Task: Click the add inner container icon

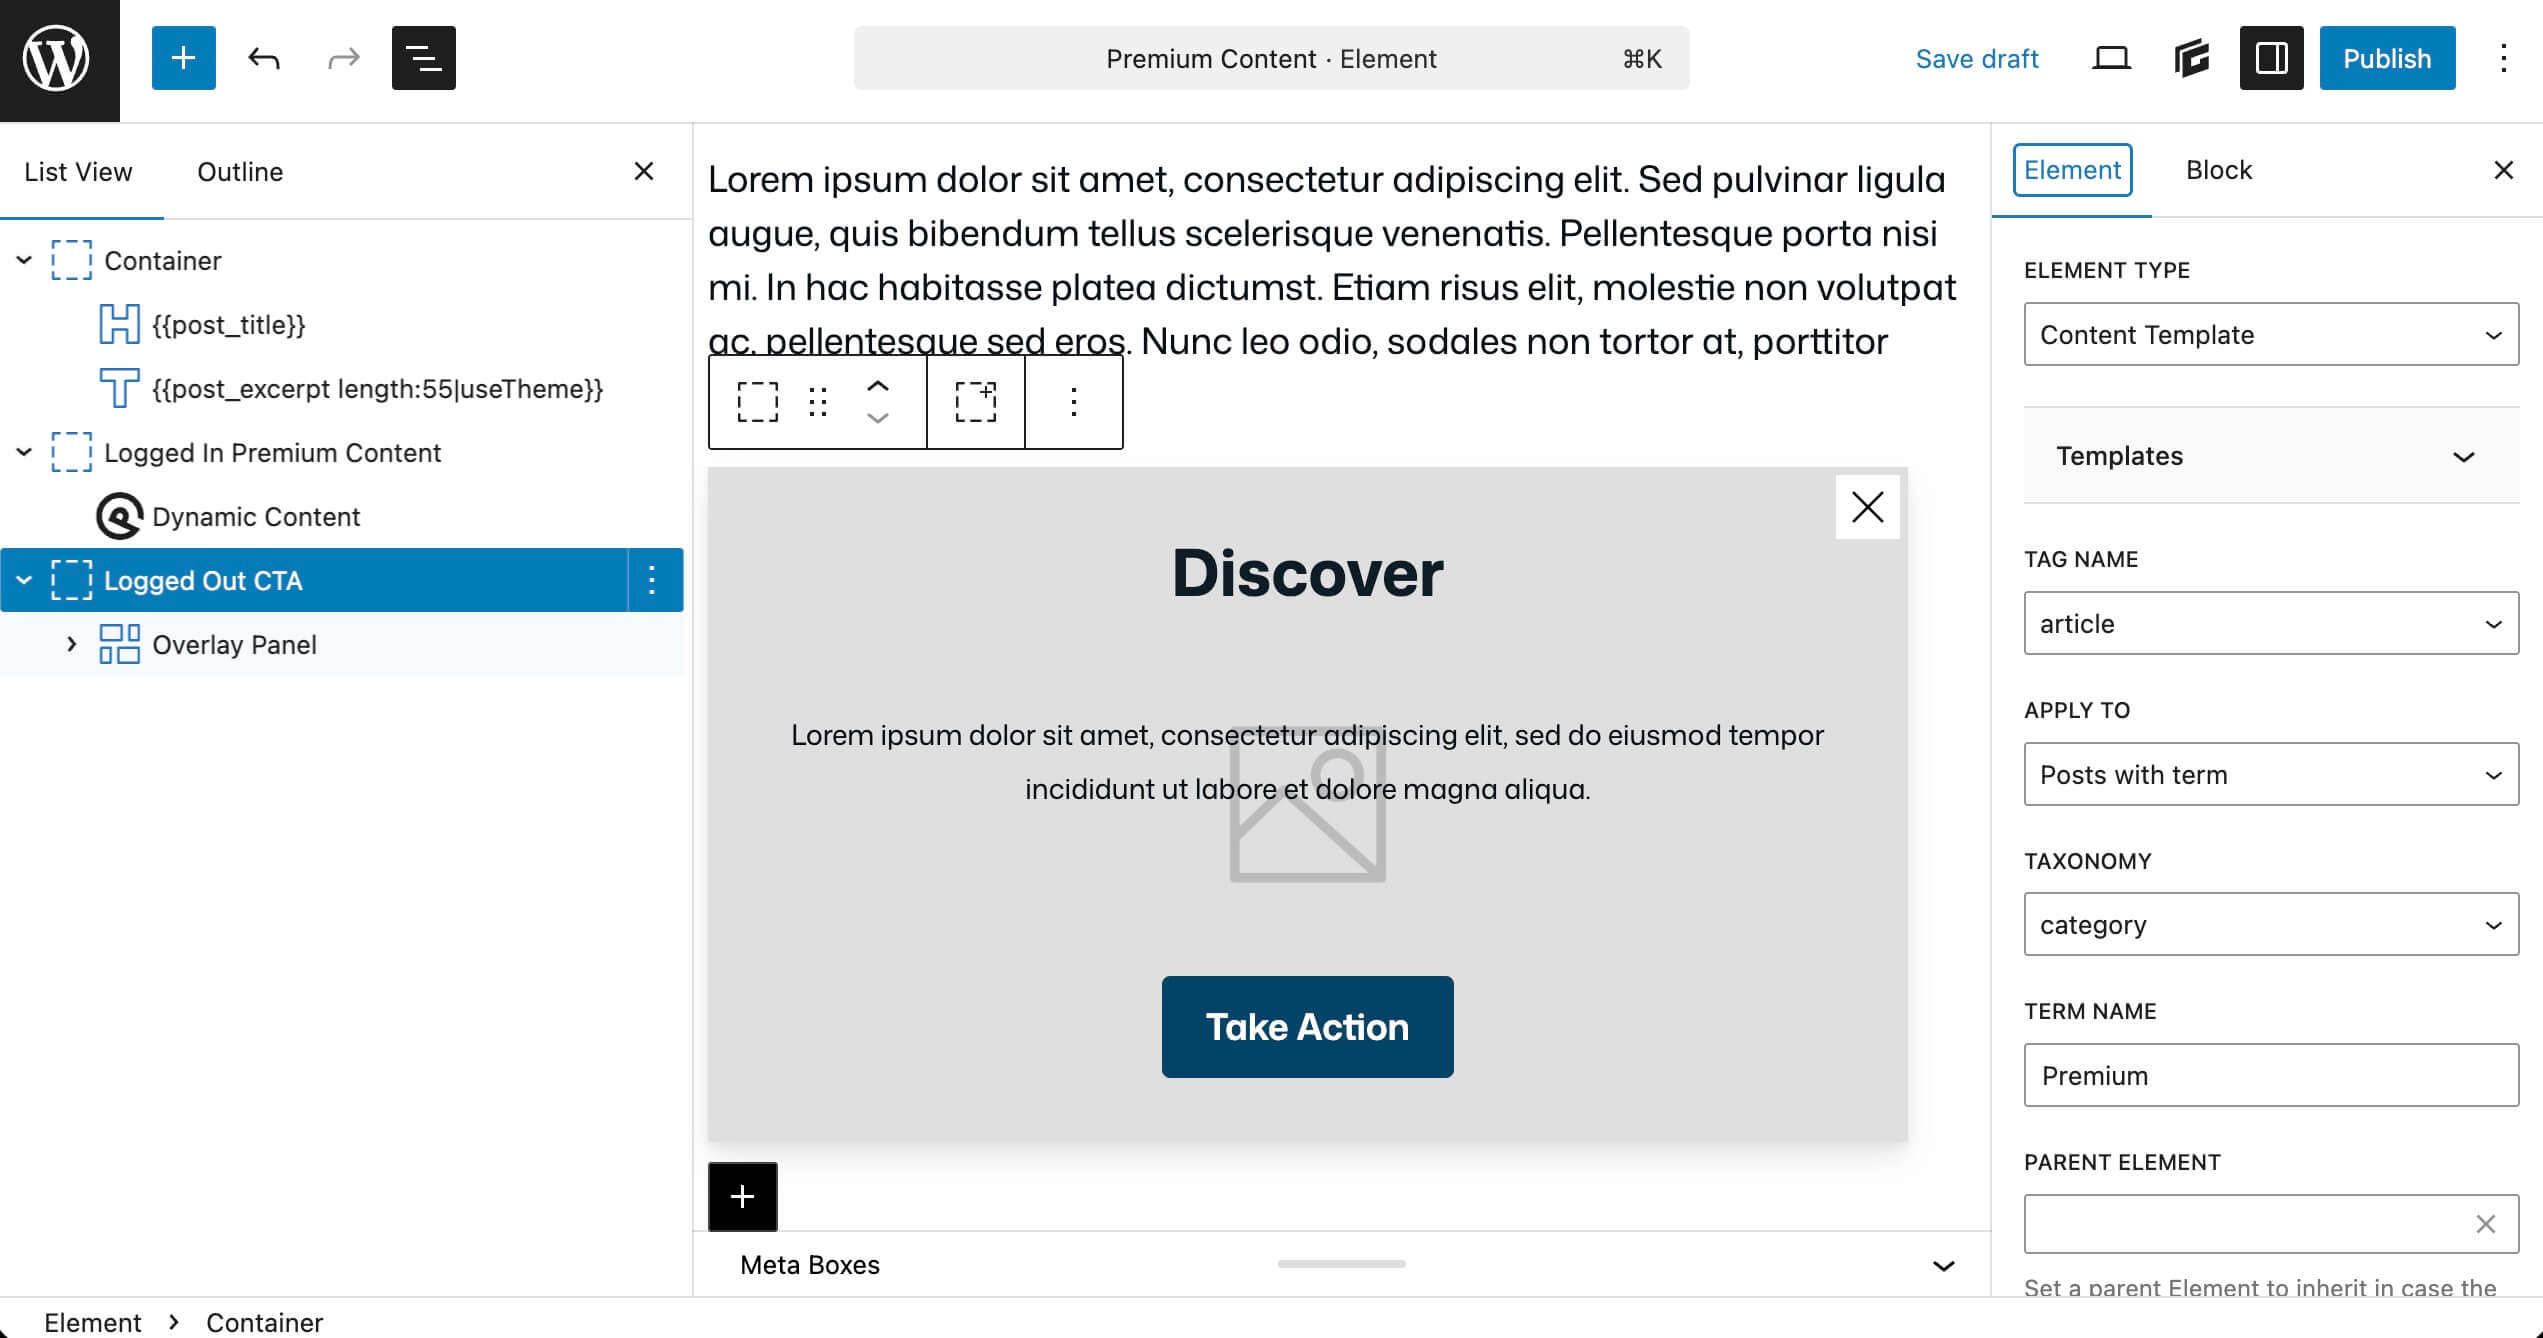Action: 975,402
